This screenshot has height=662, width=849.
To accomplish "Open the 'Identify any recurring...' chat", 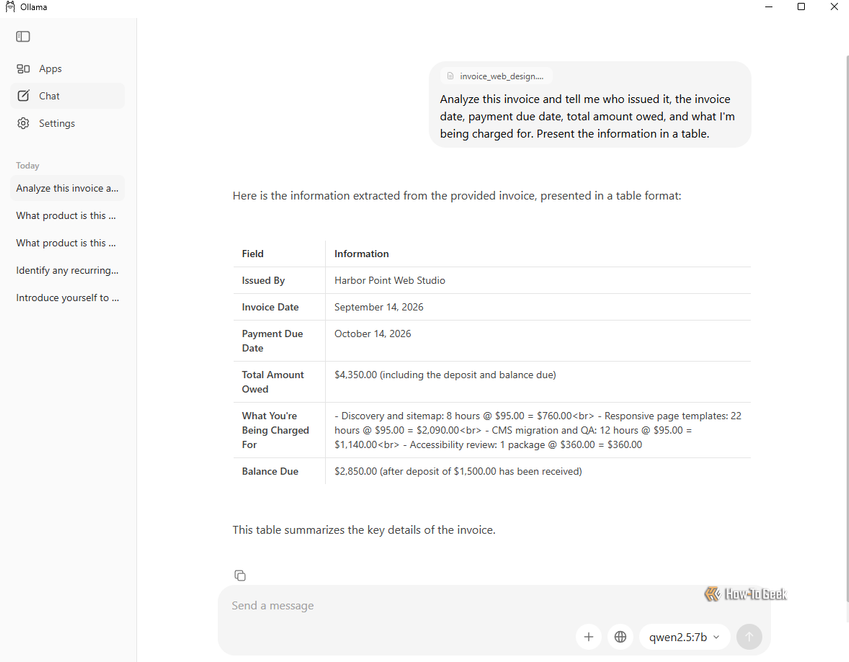I will coord(67,270).
